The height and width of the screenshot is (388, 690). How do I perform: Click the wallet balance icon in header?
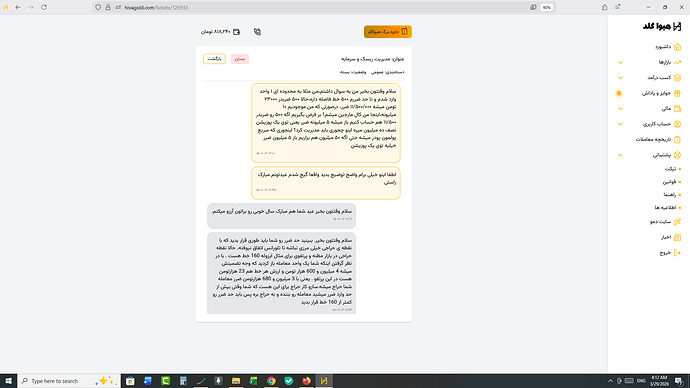[236, 32]
